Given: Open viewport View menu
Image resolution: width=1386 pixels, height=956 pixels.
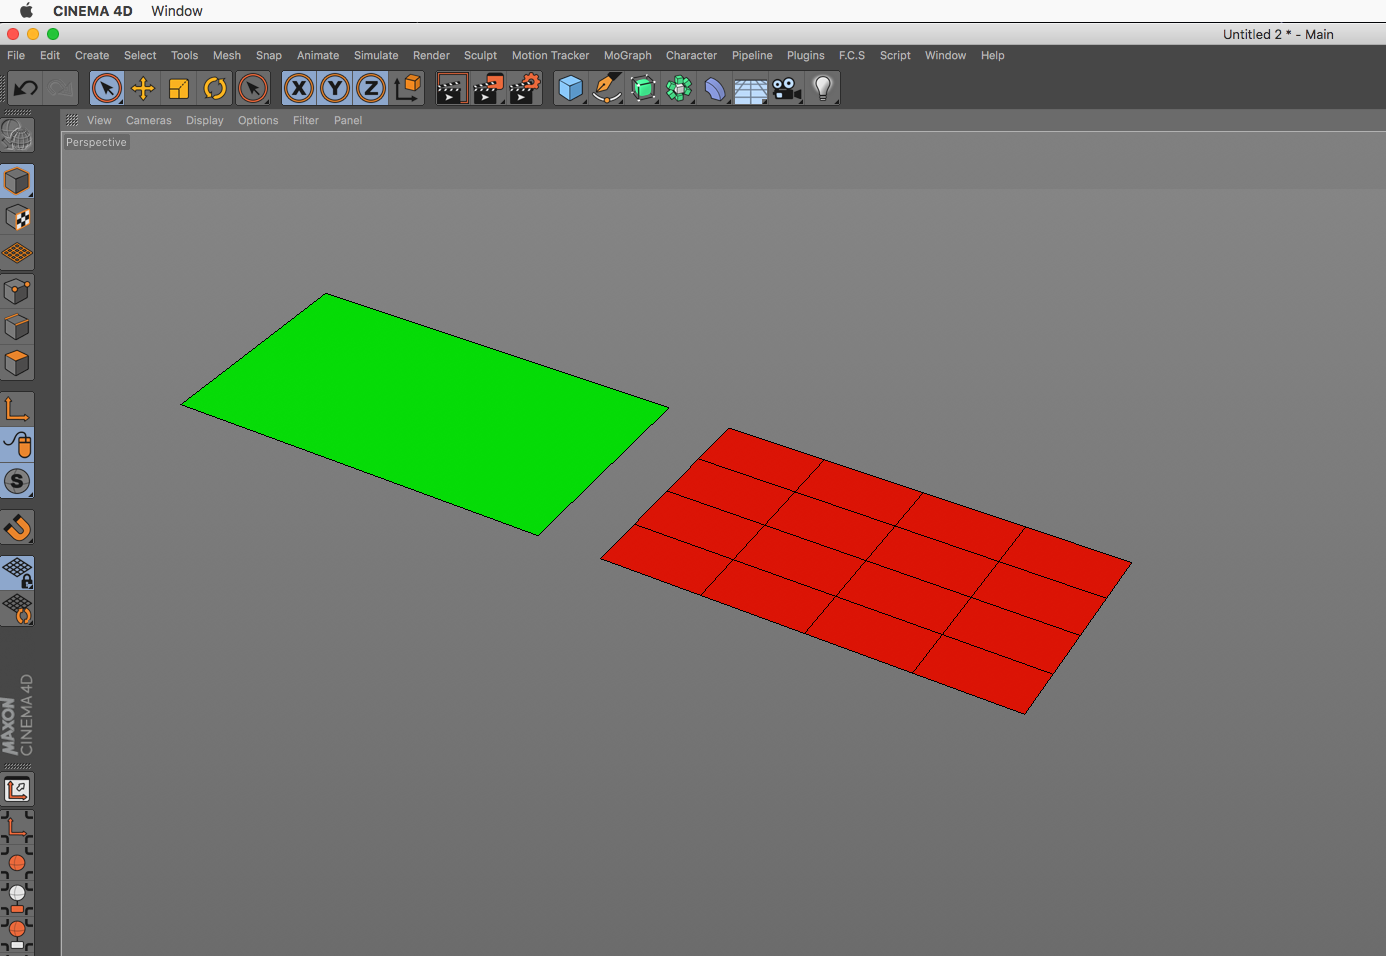Looking at the screenshot, I should [99, 120].
